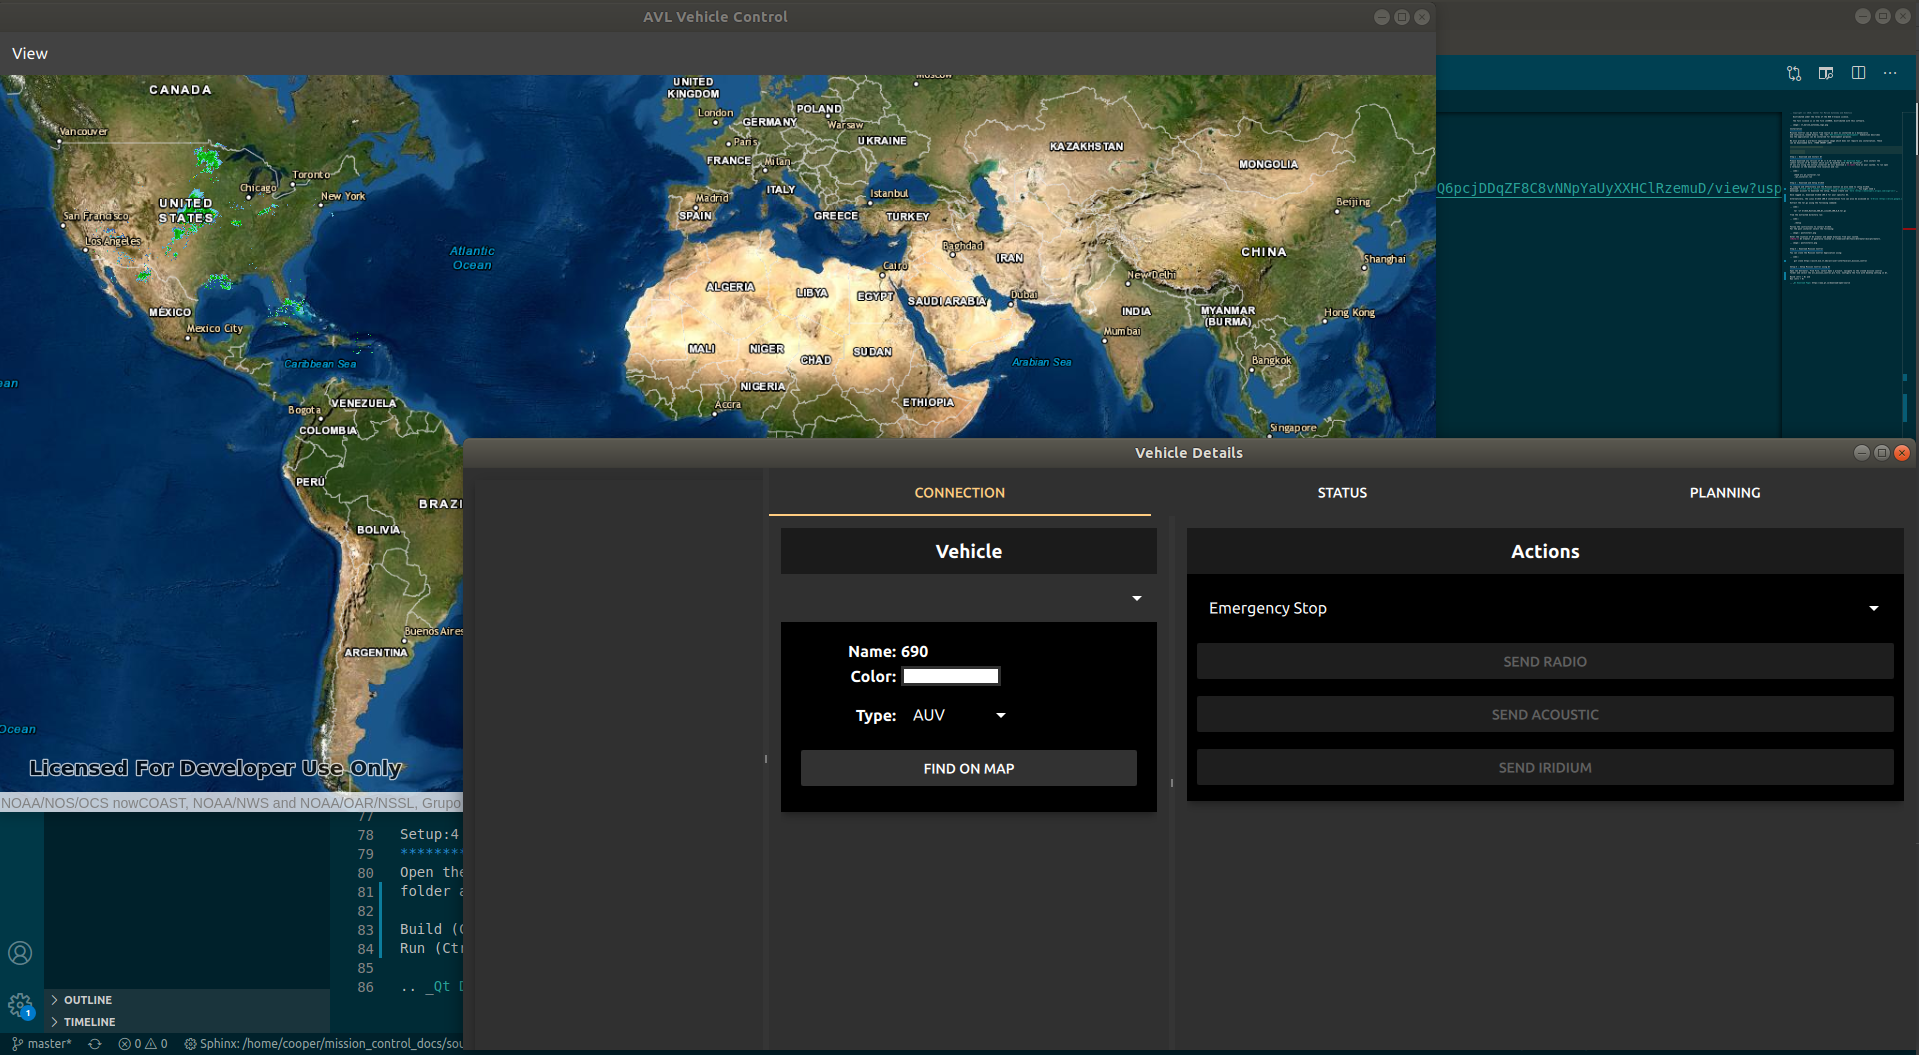Click the SEND IRIDIUM button
The width and height of the screenshot is (1919, 1055).
tap(1545, 767)
